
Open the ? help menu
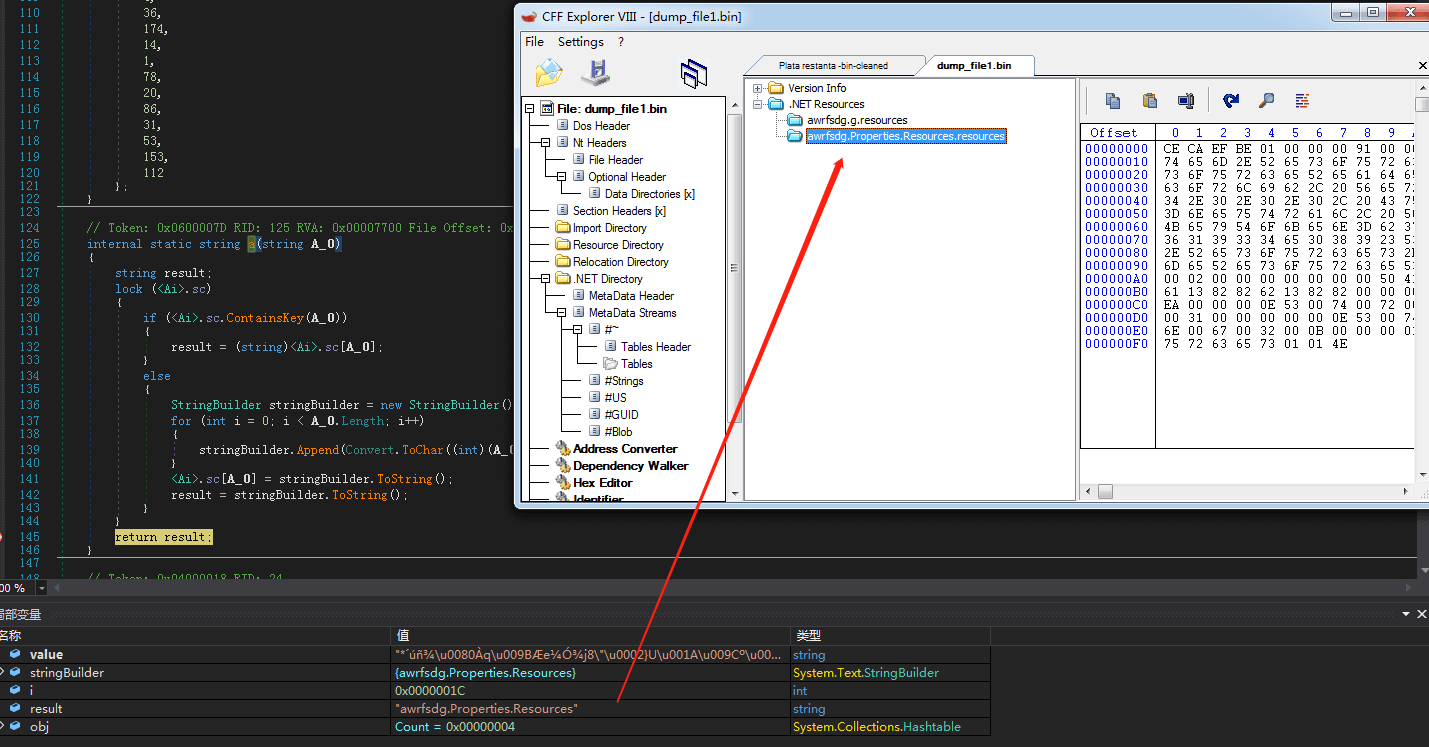(x=621, y=42)
